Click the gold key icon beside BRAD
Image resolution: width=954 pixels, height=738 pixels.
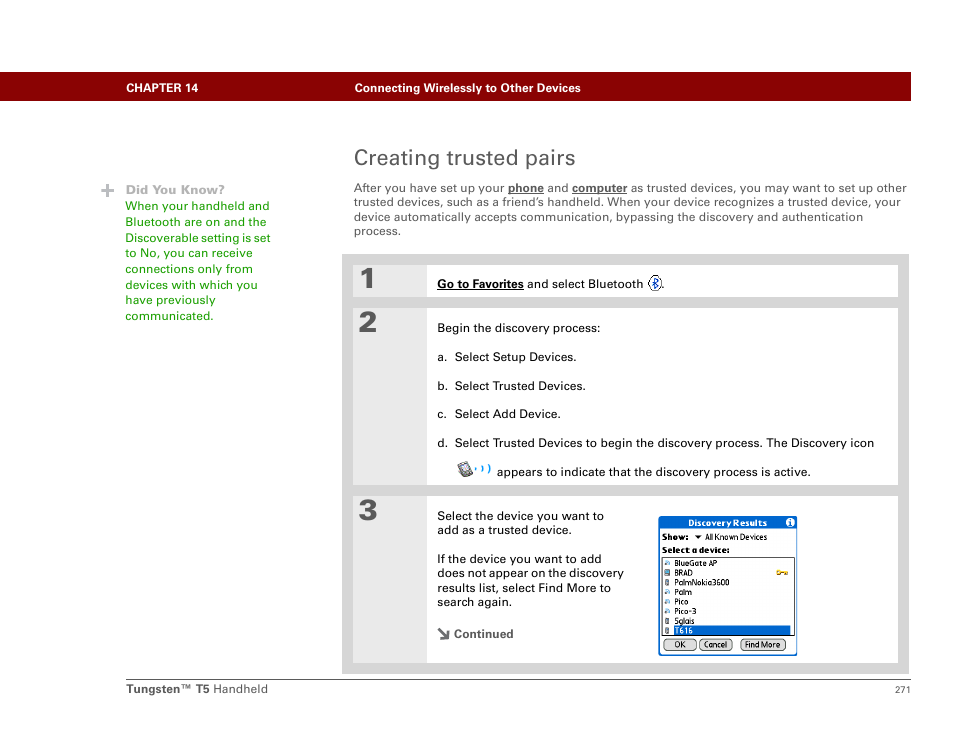pos(782,573)
